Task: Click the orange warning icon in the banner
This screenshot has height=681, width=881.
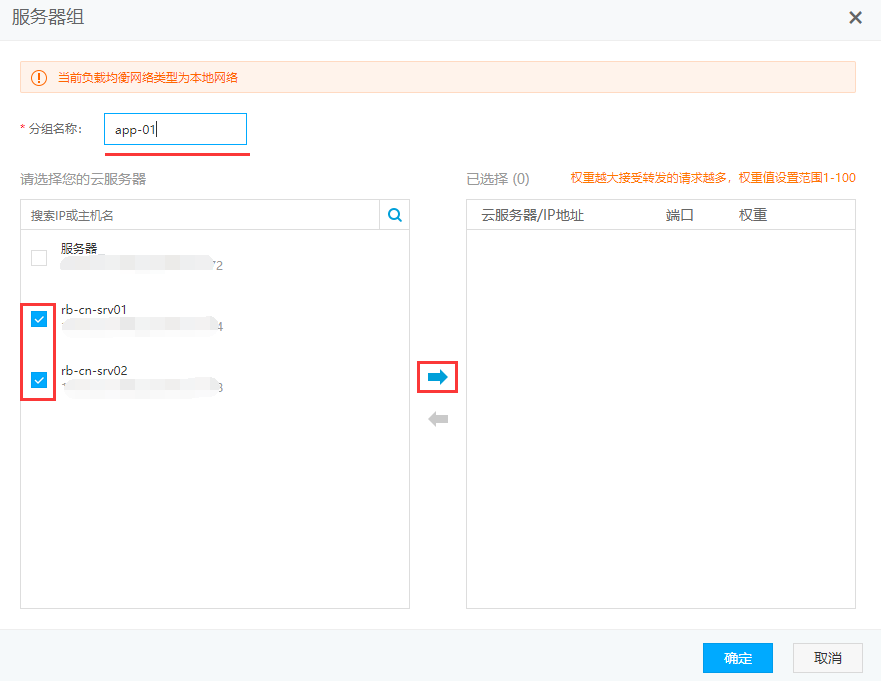Action: pyautogui.click(x=39, y=77)
